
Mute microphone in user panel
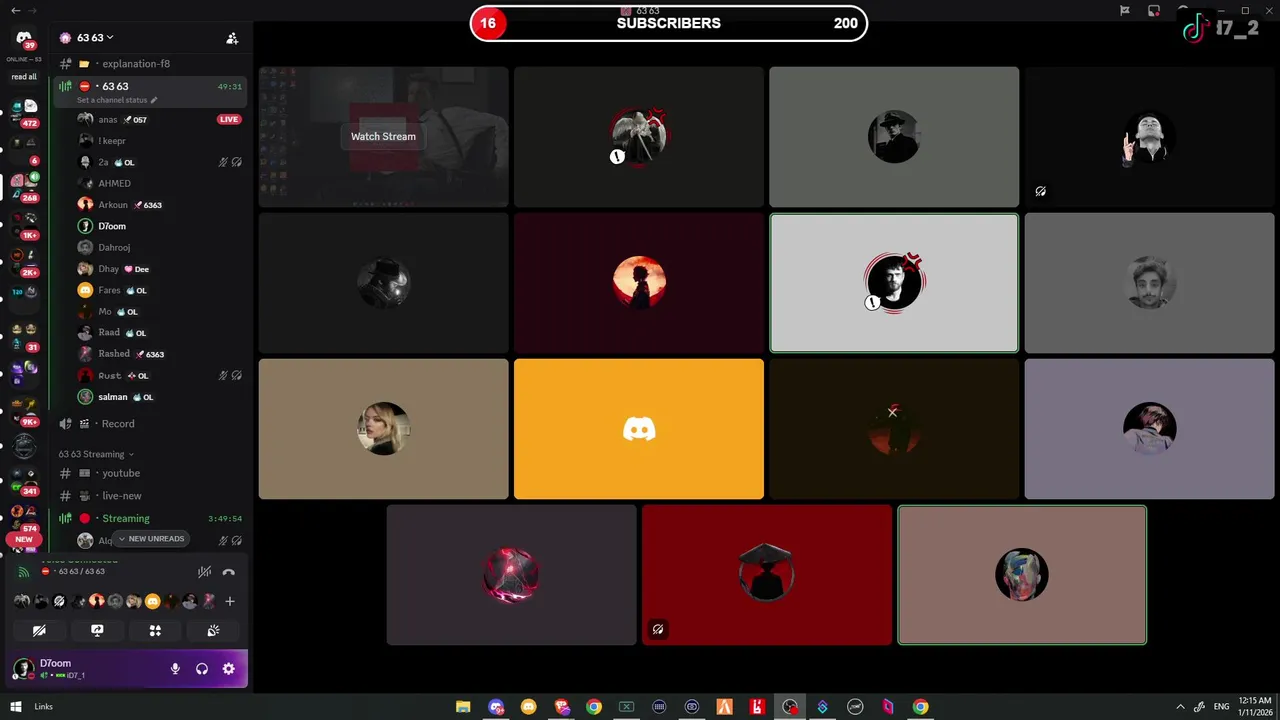coord(175,669)
